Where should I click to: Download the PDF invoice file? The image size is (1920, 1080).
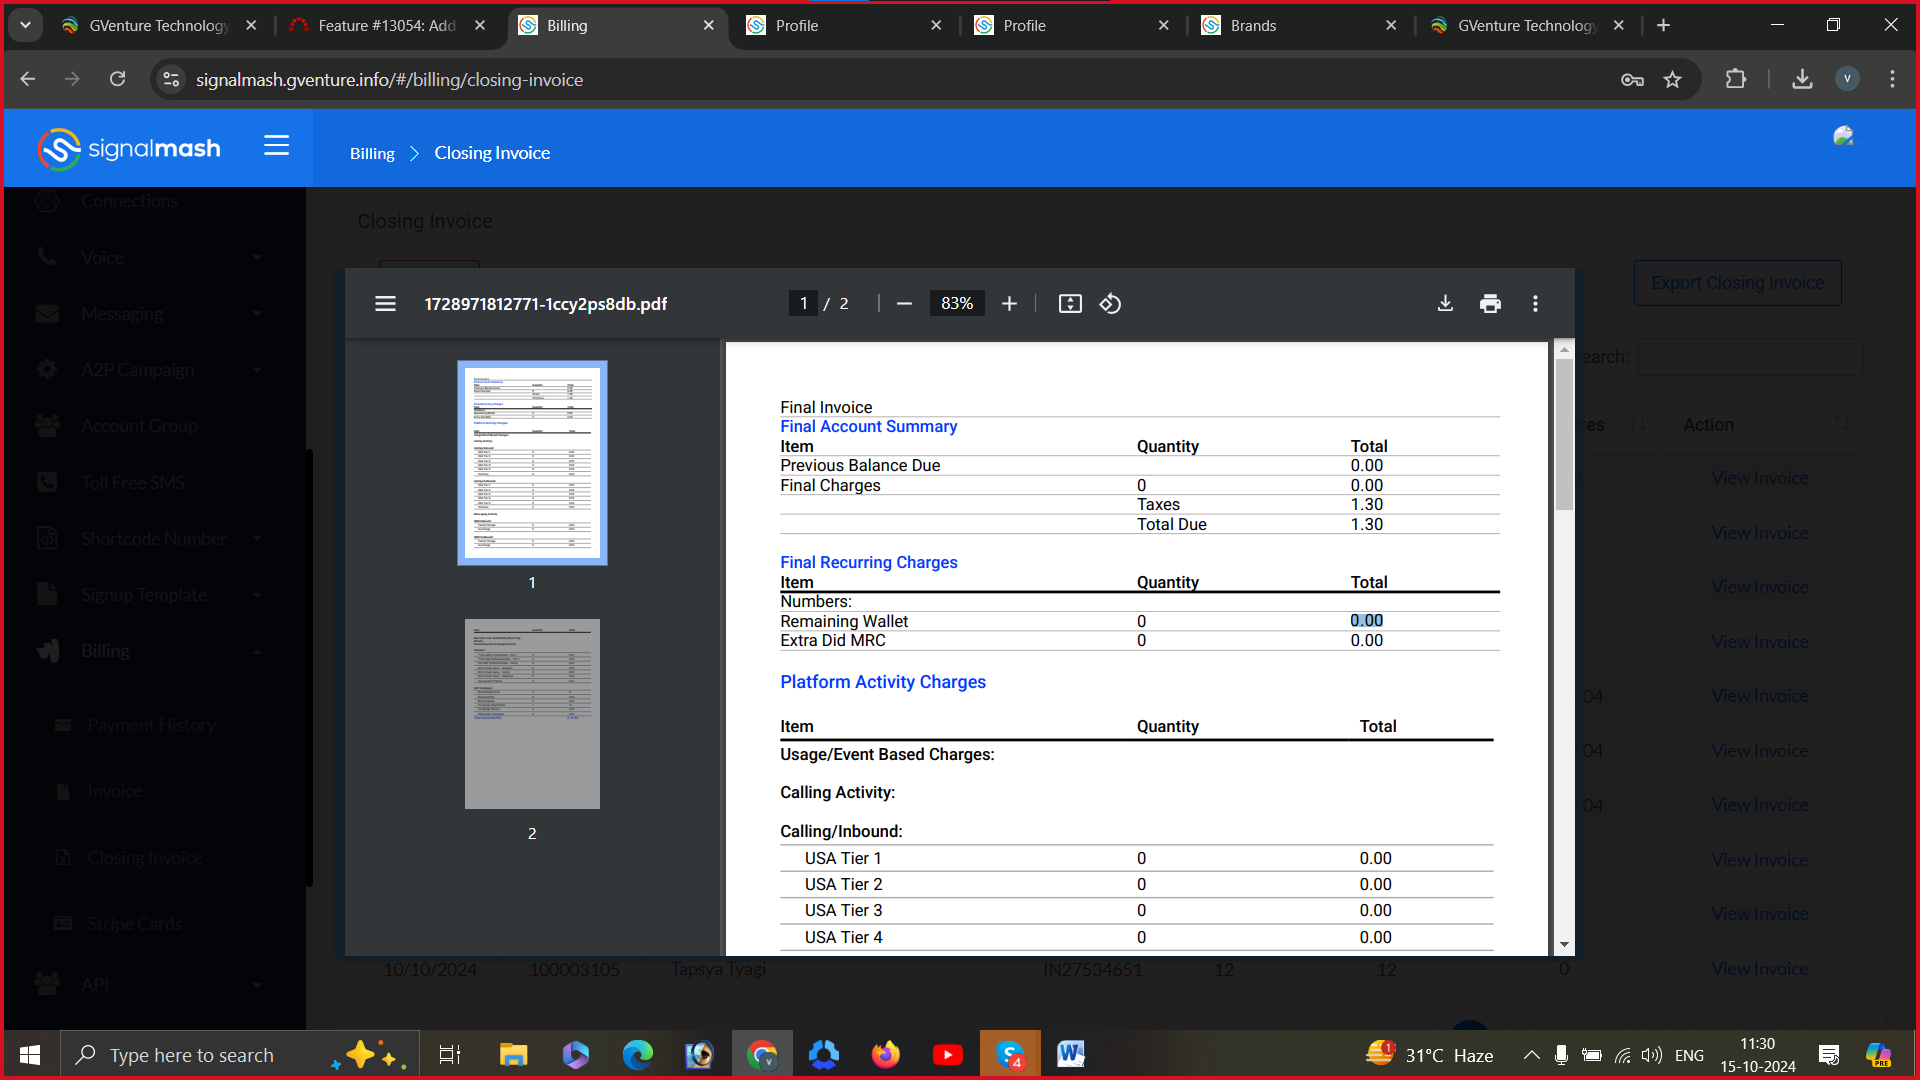[1445, 303]
